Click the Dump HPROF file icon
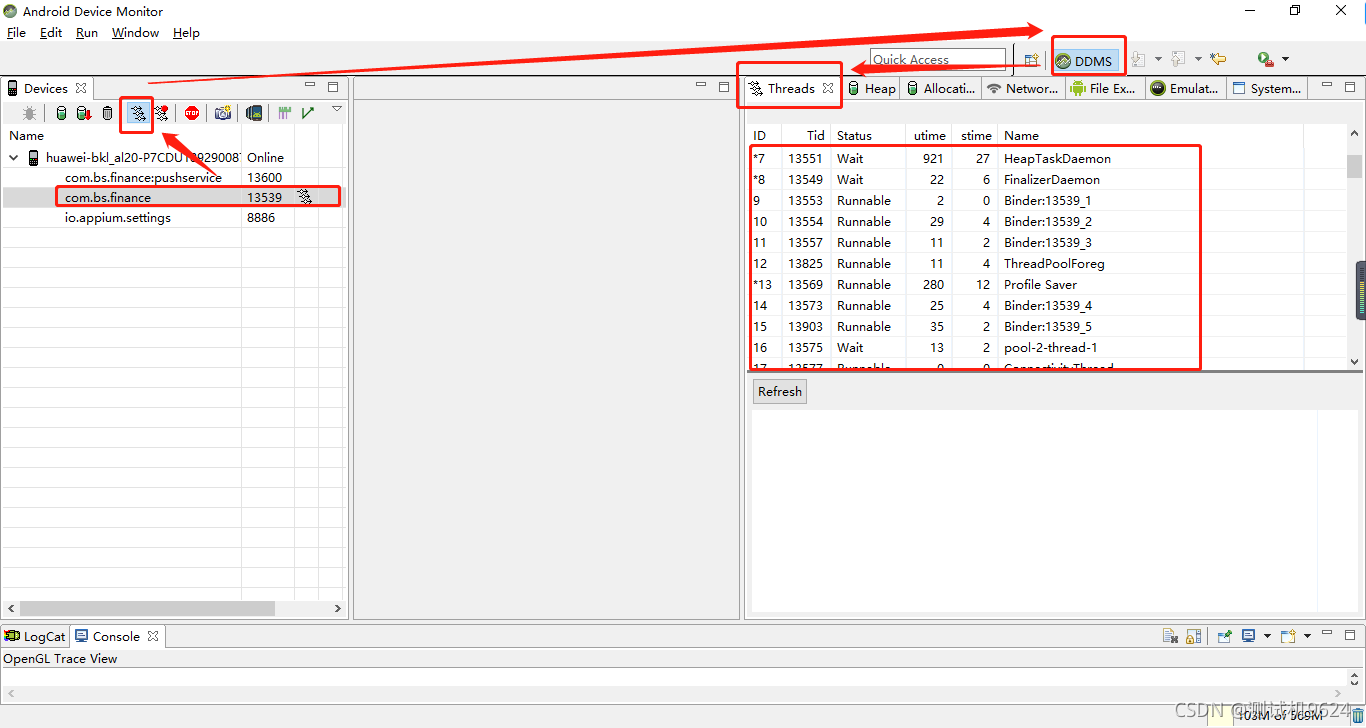The width and height of the screenshot is (1366, 728). (x=84, y=113)
